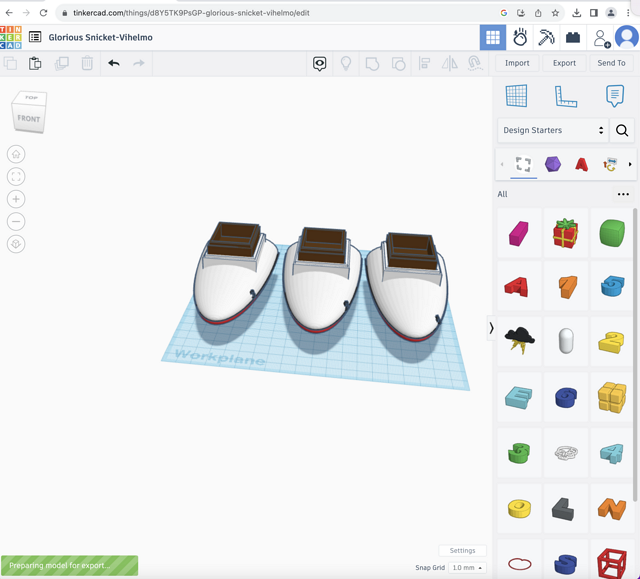This screenshot has height=579, width=640.
Task: Click the Home view button
Action: pos(16,154)
